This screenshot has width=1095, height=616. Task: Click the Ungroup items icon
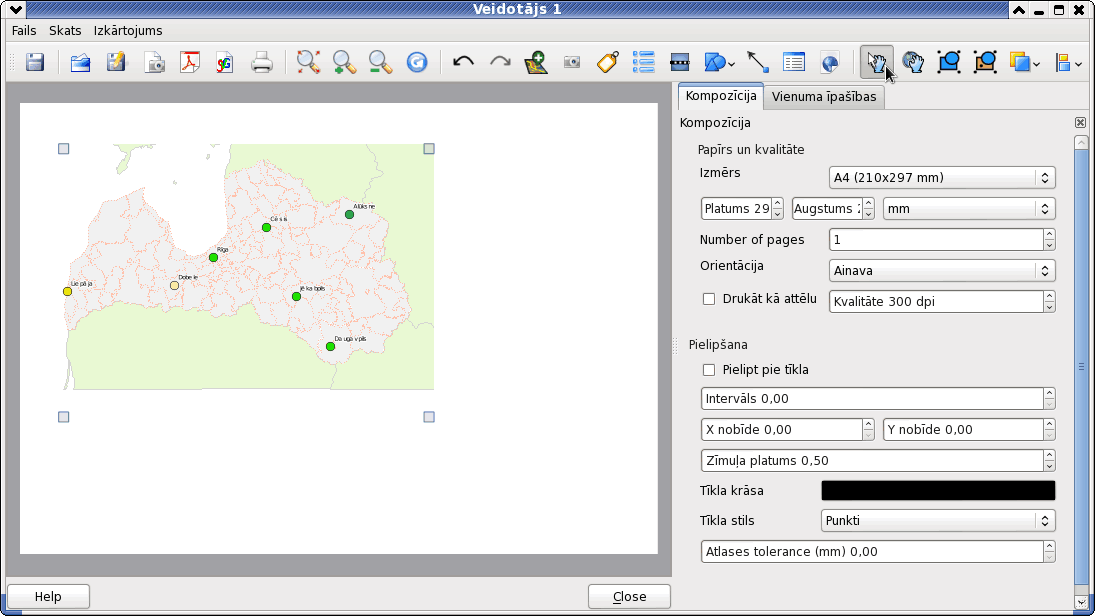point(985,63)
